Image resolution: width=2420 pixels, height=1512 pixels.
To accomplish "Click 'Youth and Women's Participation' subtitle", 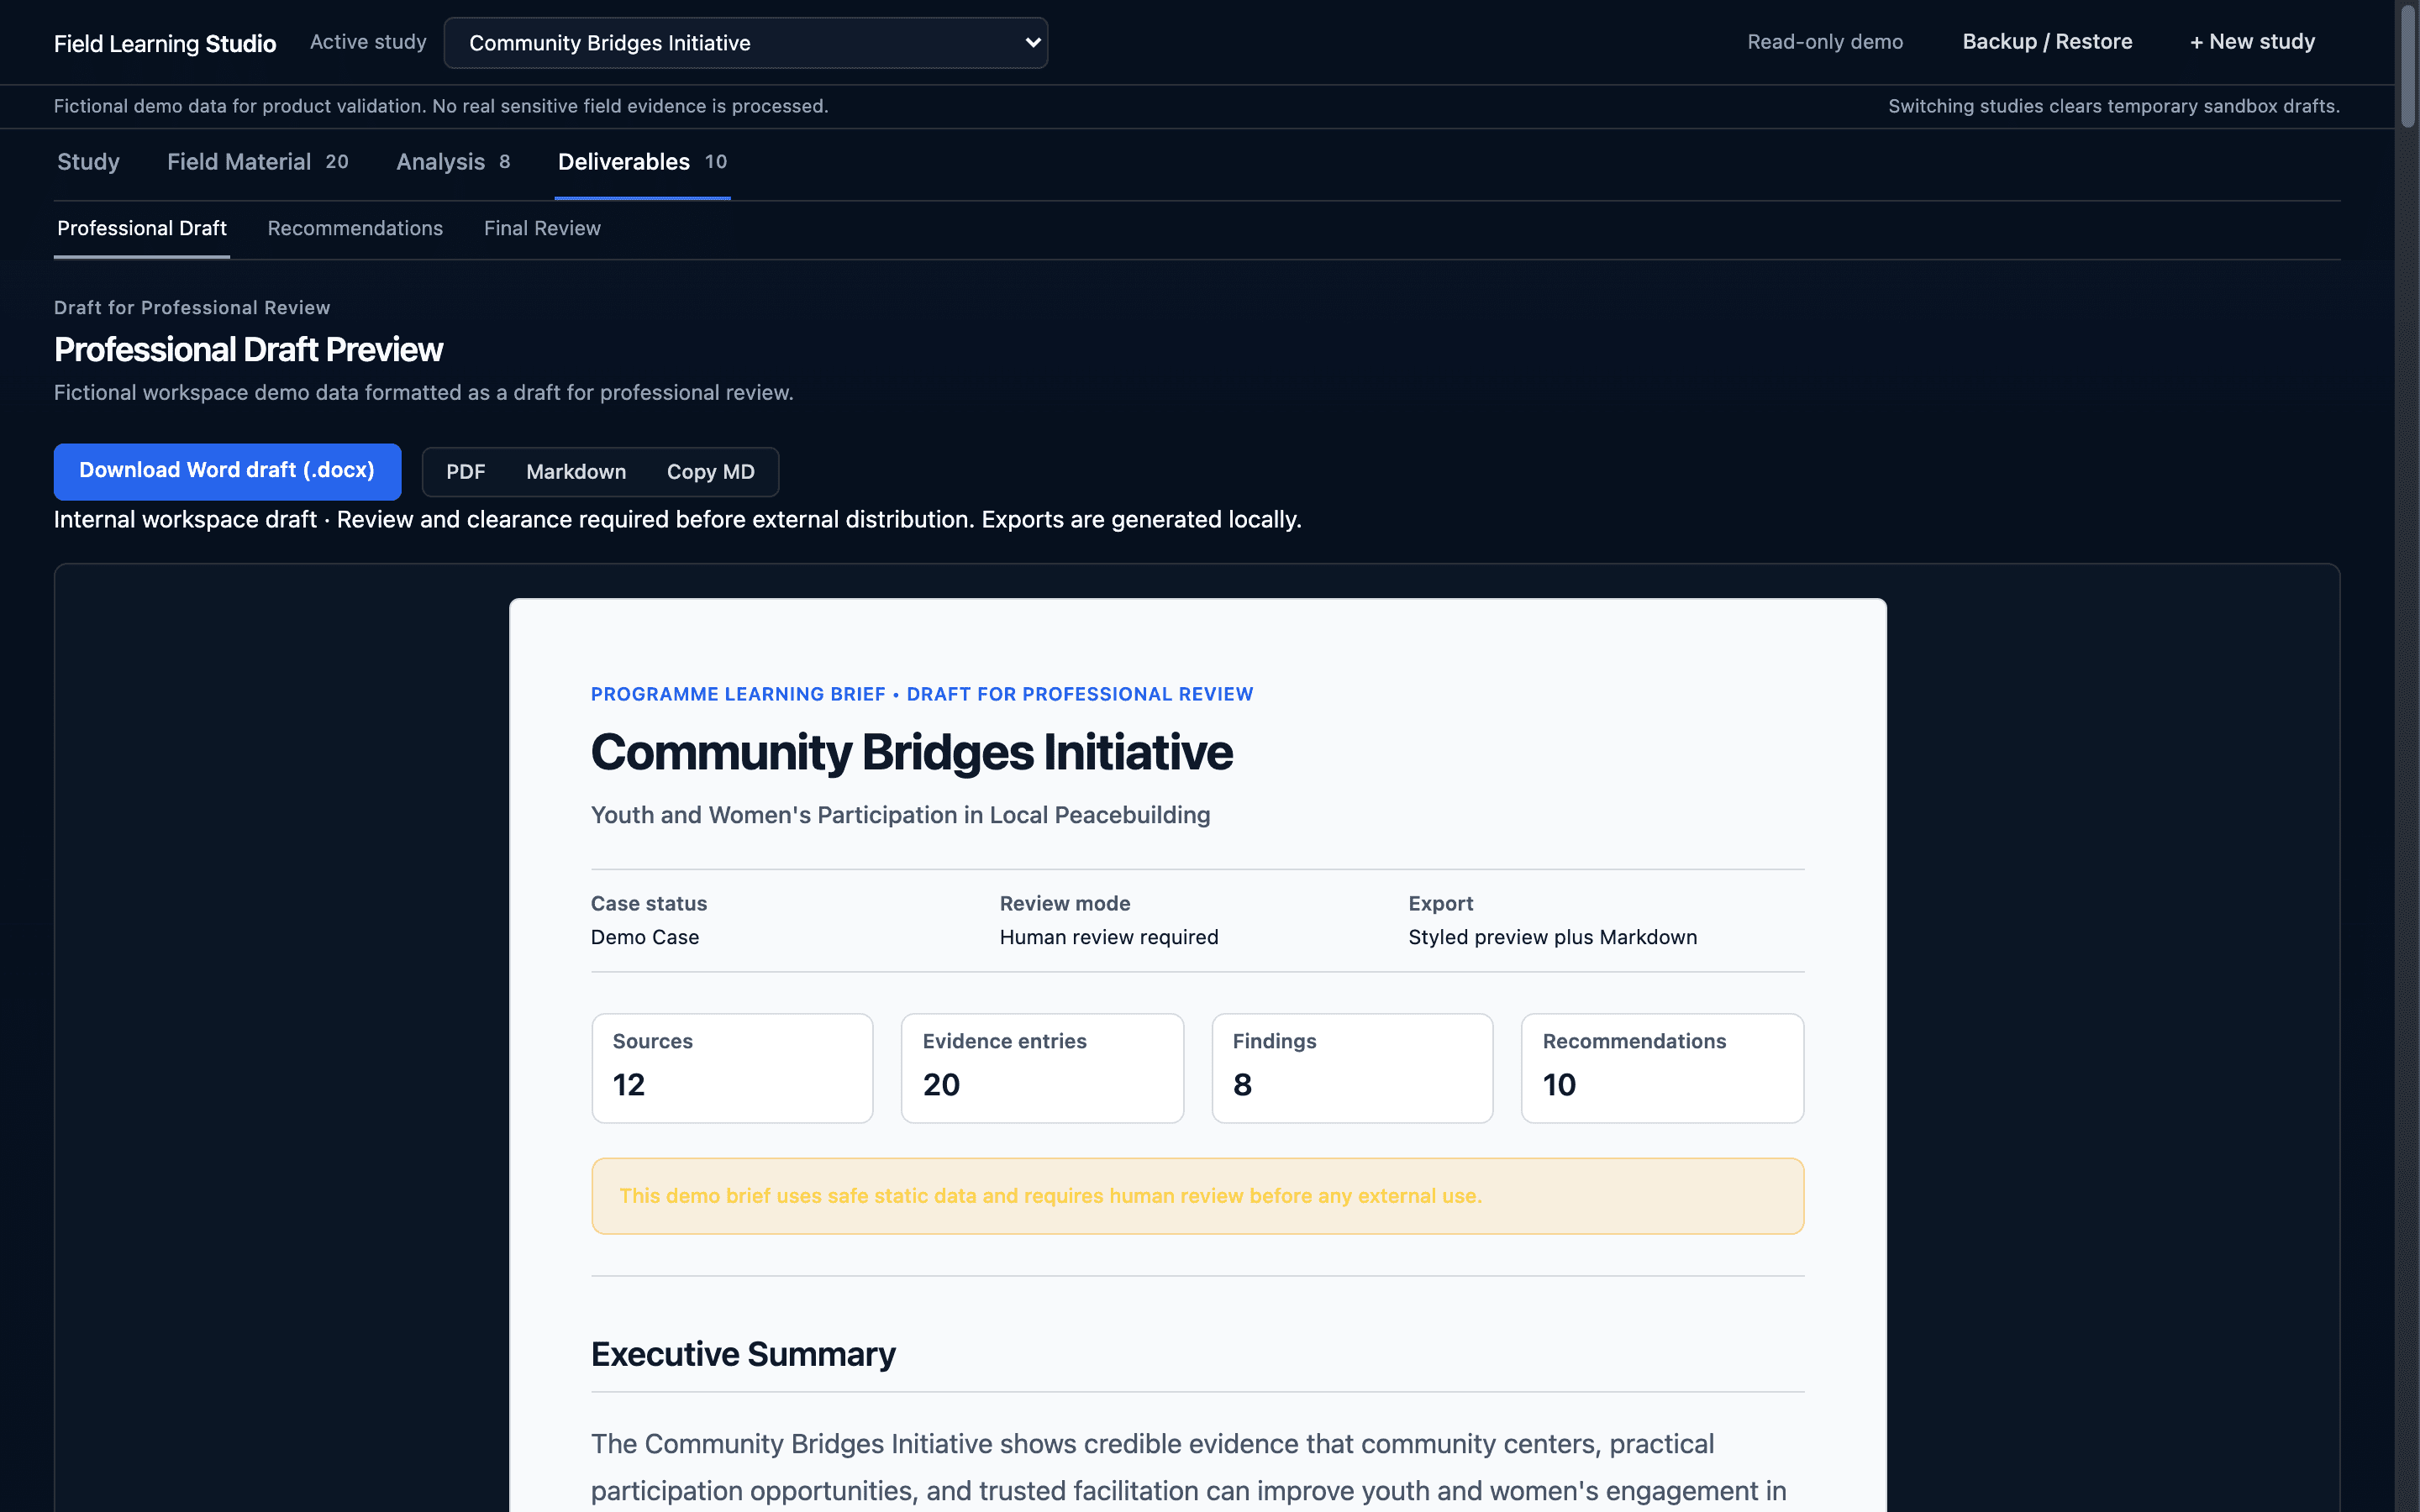I will click(900, 815).
